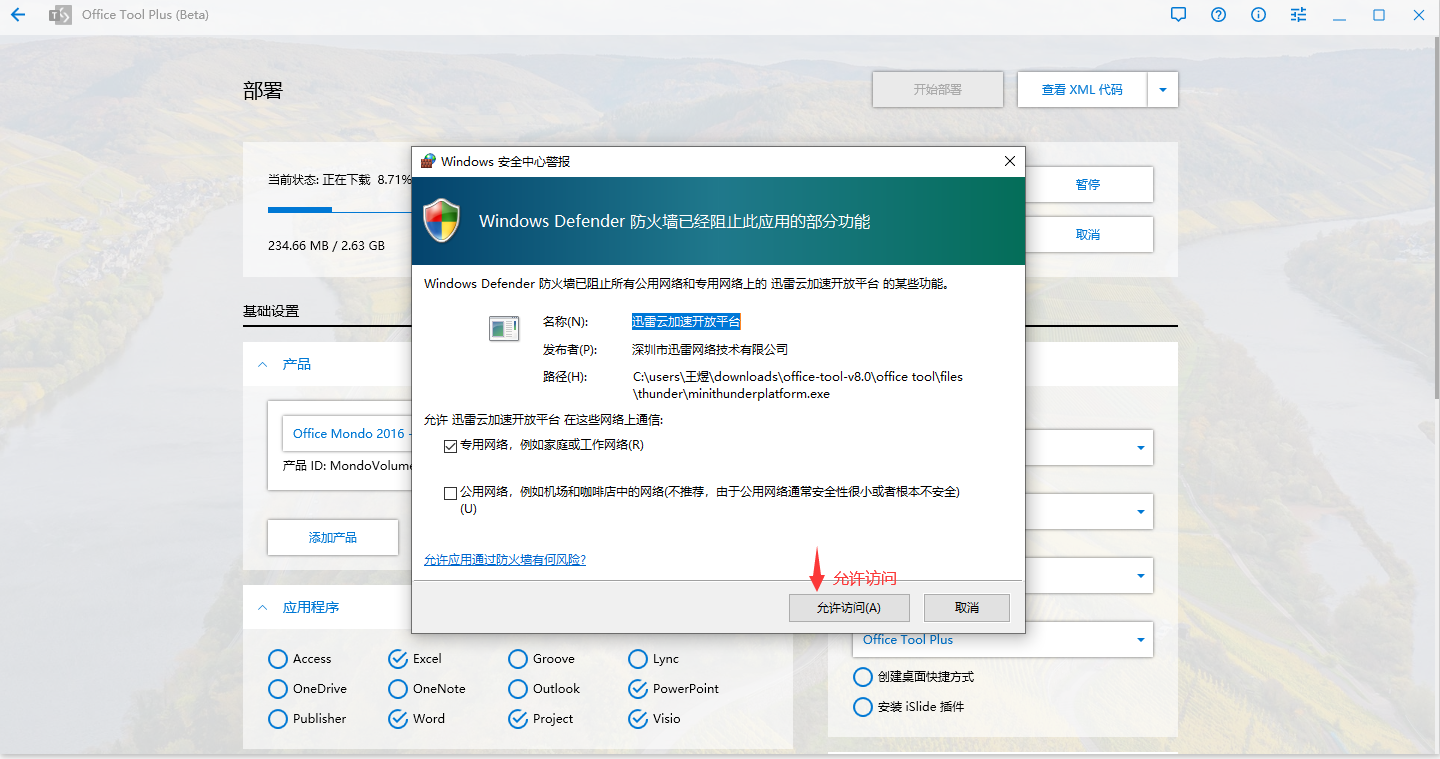
Task: Collapse the 应用程序 section
Action: pos(263,608)
